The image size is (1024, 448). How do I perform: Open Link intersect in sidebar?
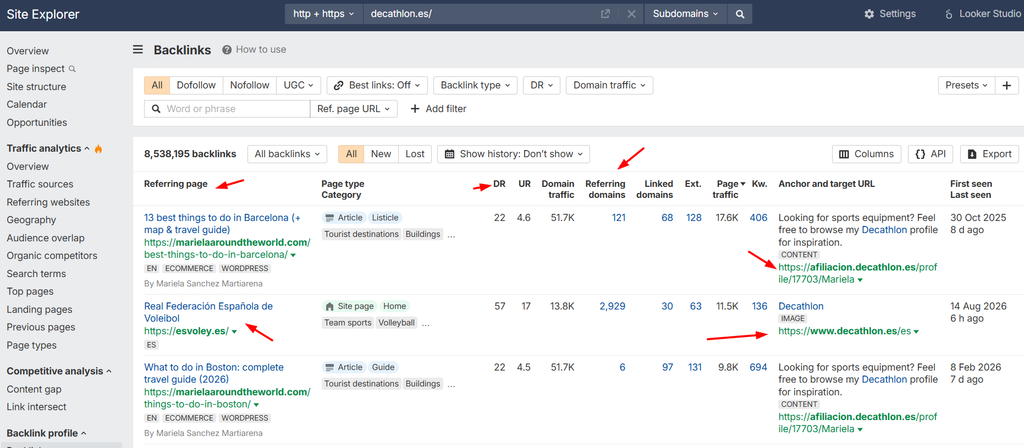coord(37,407)
